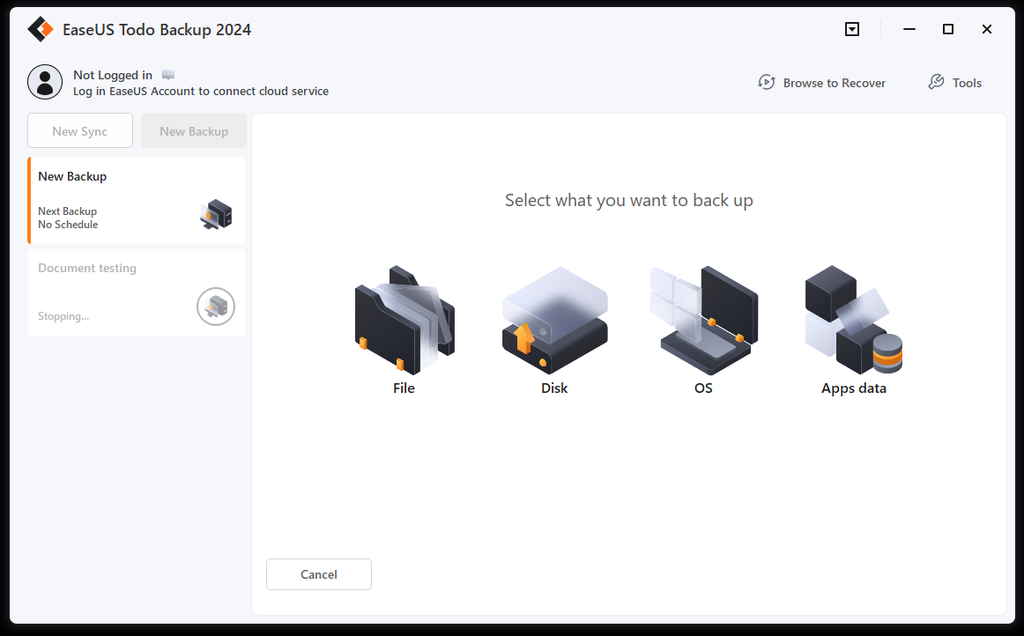Click the Browse to Recover restore icon

(x=767, y=82)
